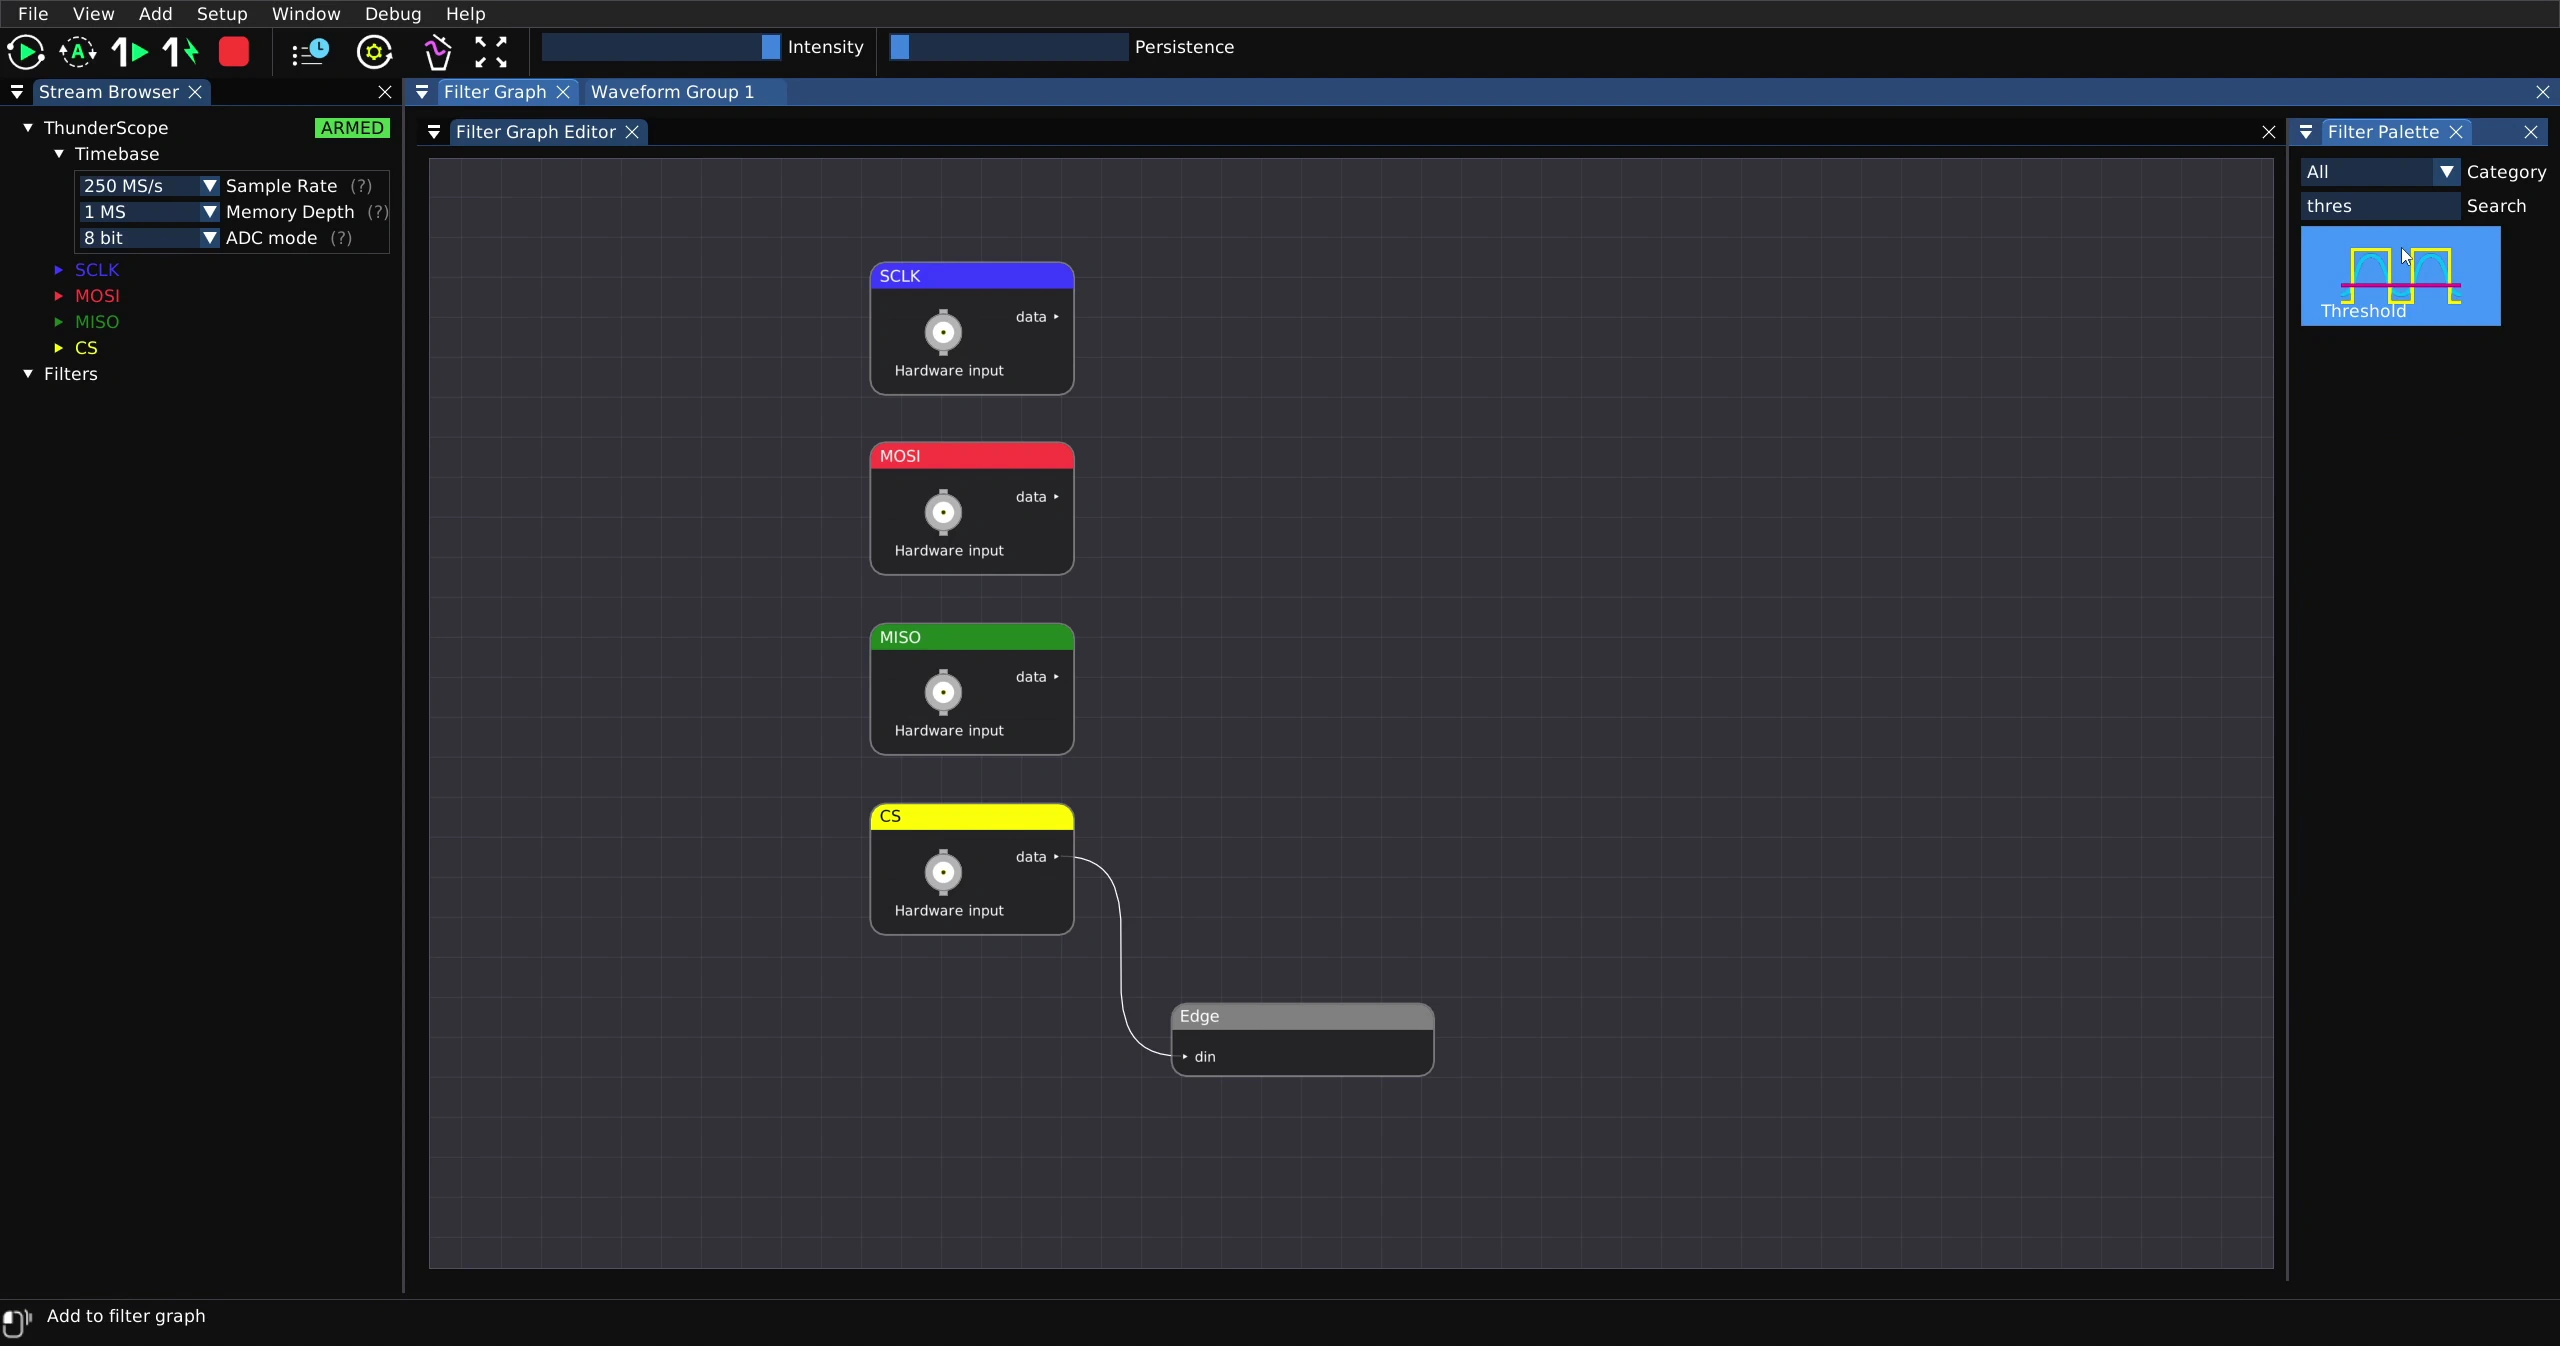Open Filter Palette dock menu icon
The width and height of the screenshot is (2560, 1346).
click(2306, 132)
